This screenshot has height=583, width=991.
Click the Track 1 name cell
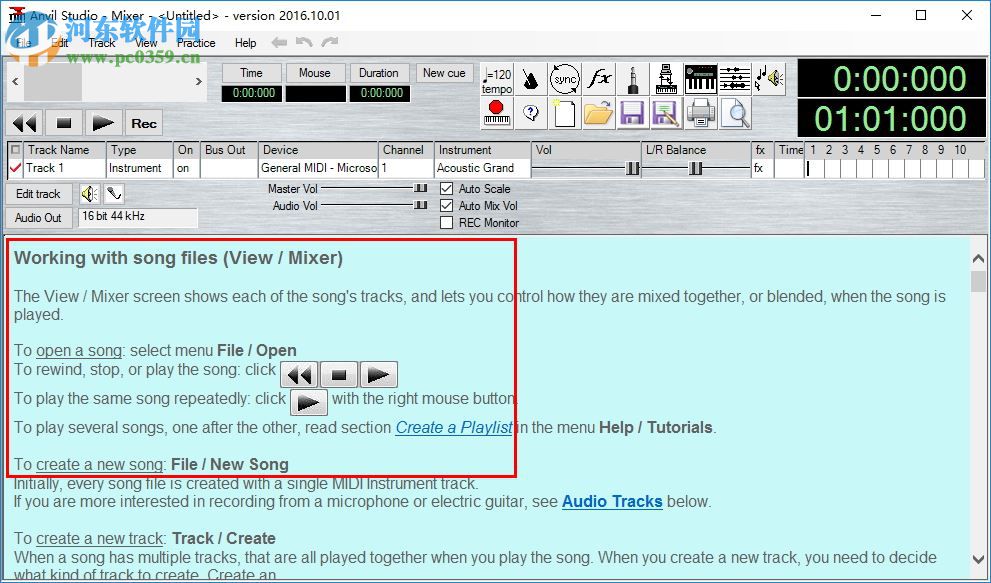coord(64,168)
